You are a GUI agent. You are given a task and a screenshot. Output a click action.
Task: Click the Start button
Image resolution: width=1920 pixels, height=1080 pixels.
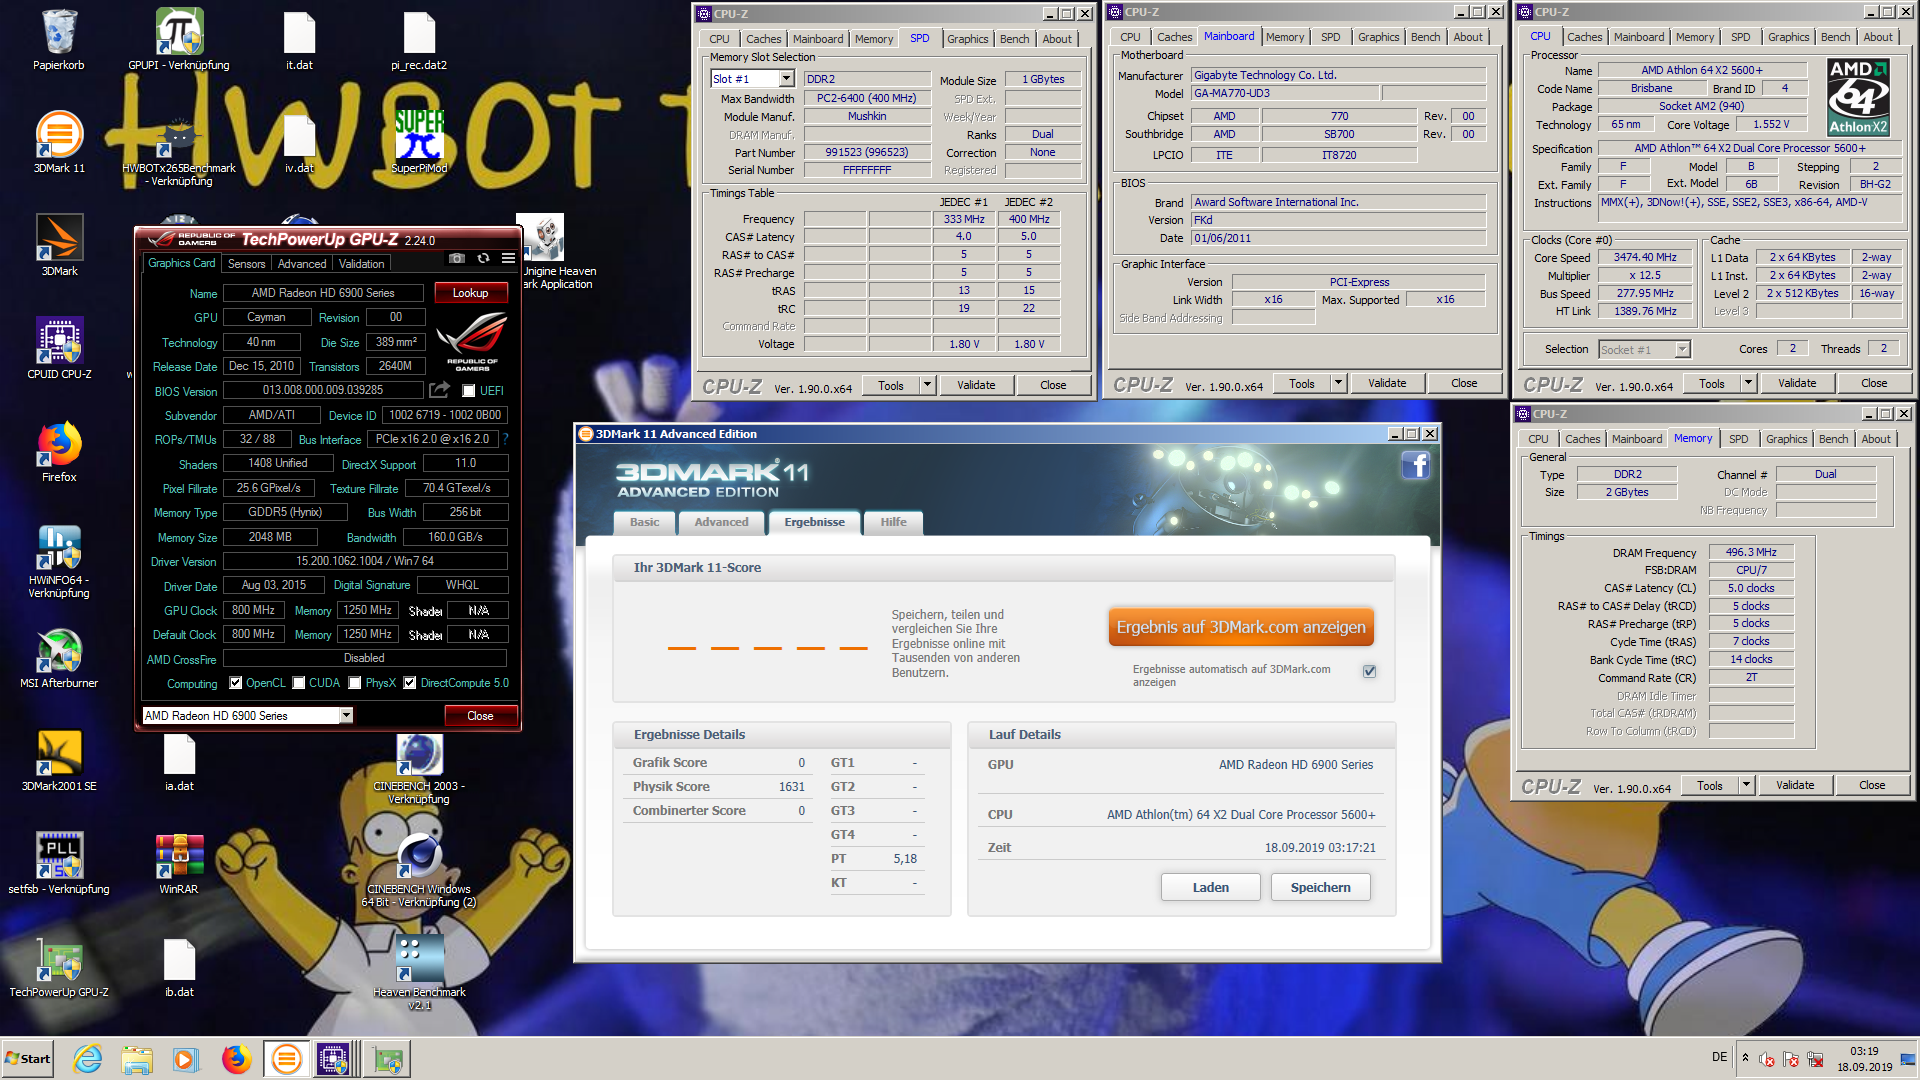pyautogui.click(x=27, y=1059)
